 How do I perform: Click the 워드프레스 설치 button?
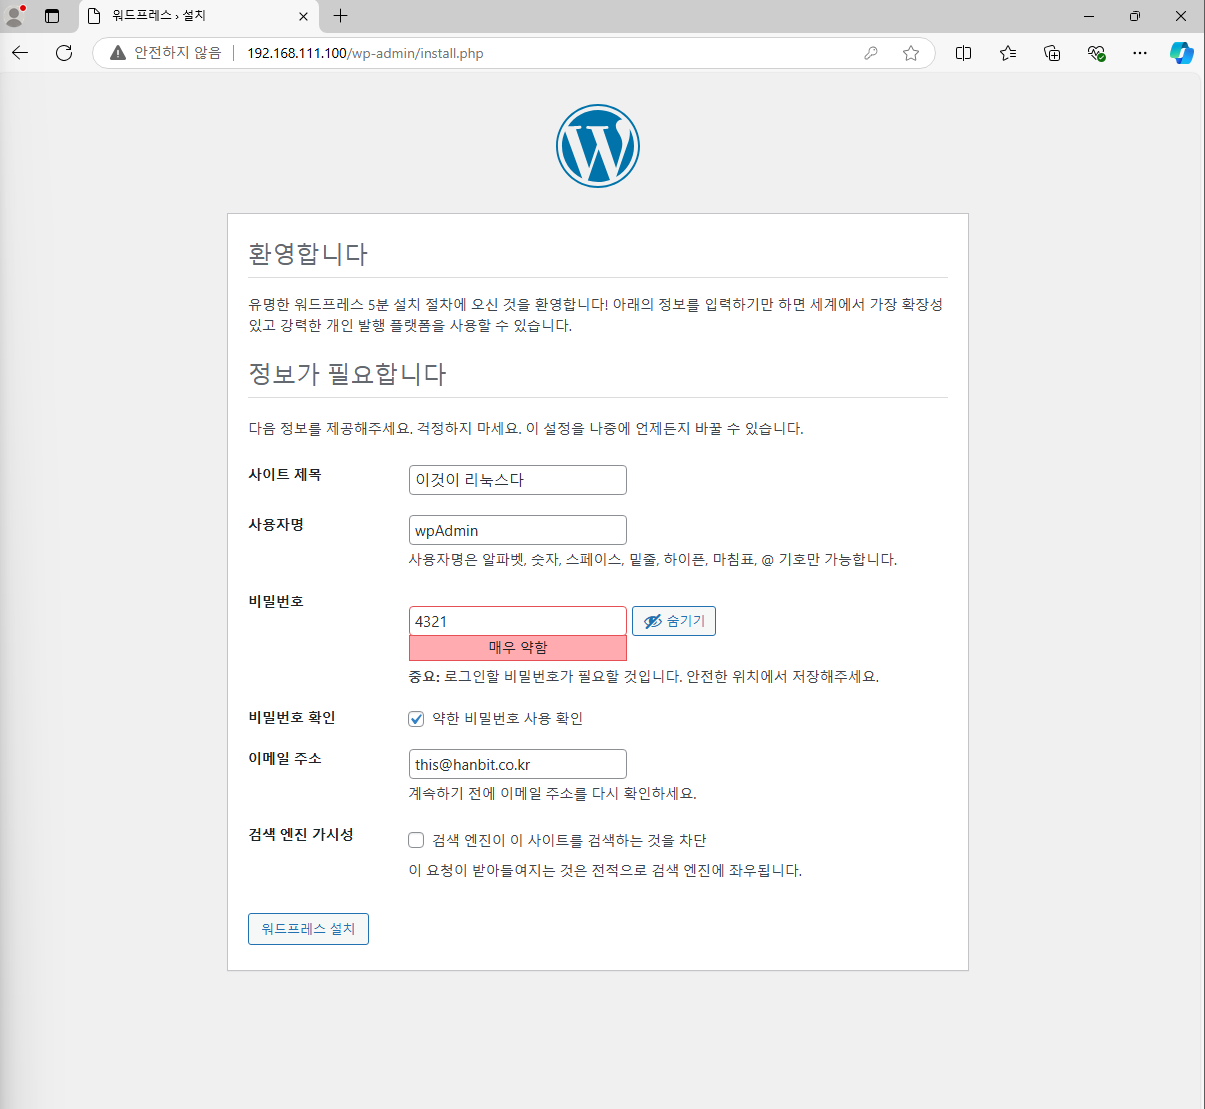[x=308, y=929]
